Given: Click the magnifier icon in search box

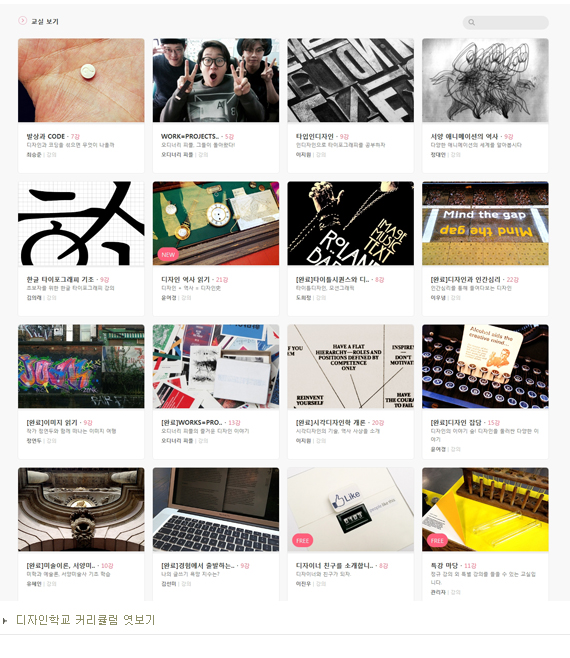Looking at the screenshot, I should click(472, 22).
